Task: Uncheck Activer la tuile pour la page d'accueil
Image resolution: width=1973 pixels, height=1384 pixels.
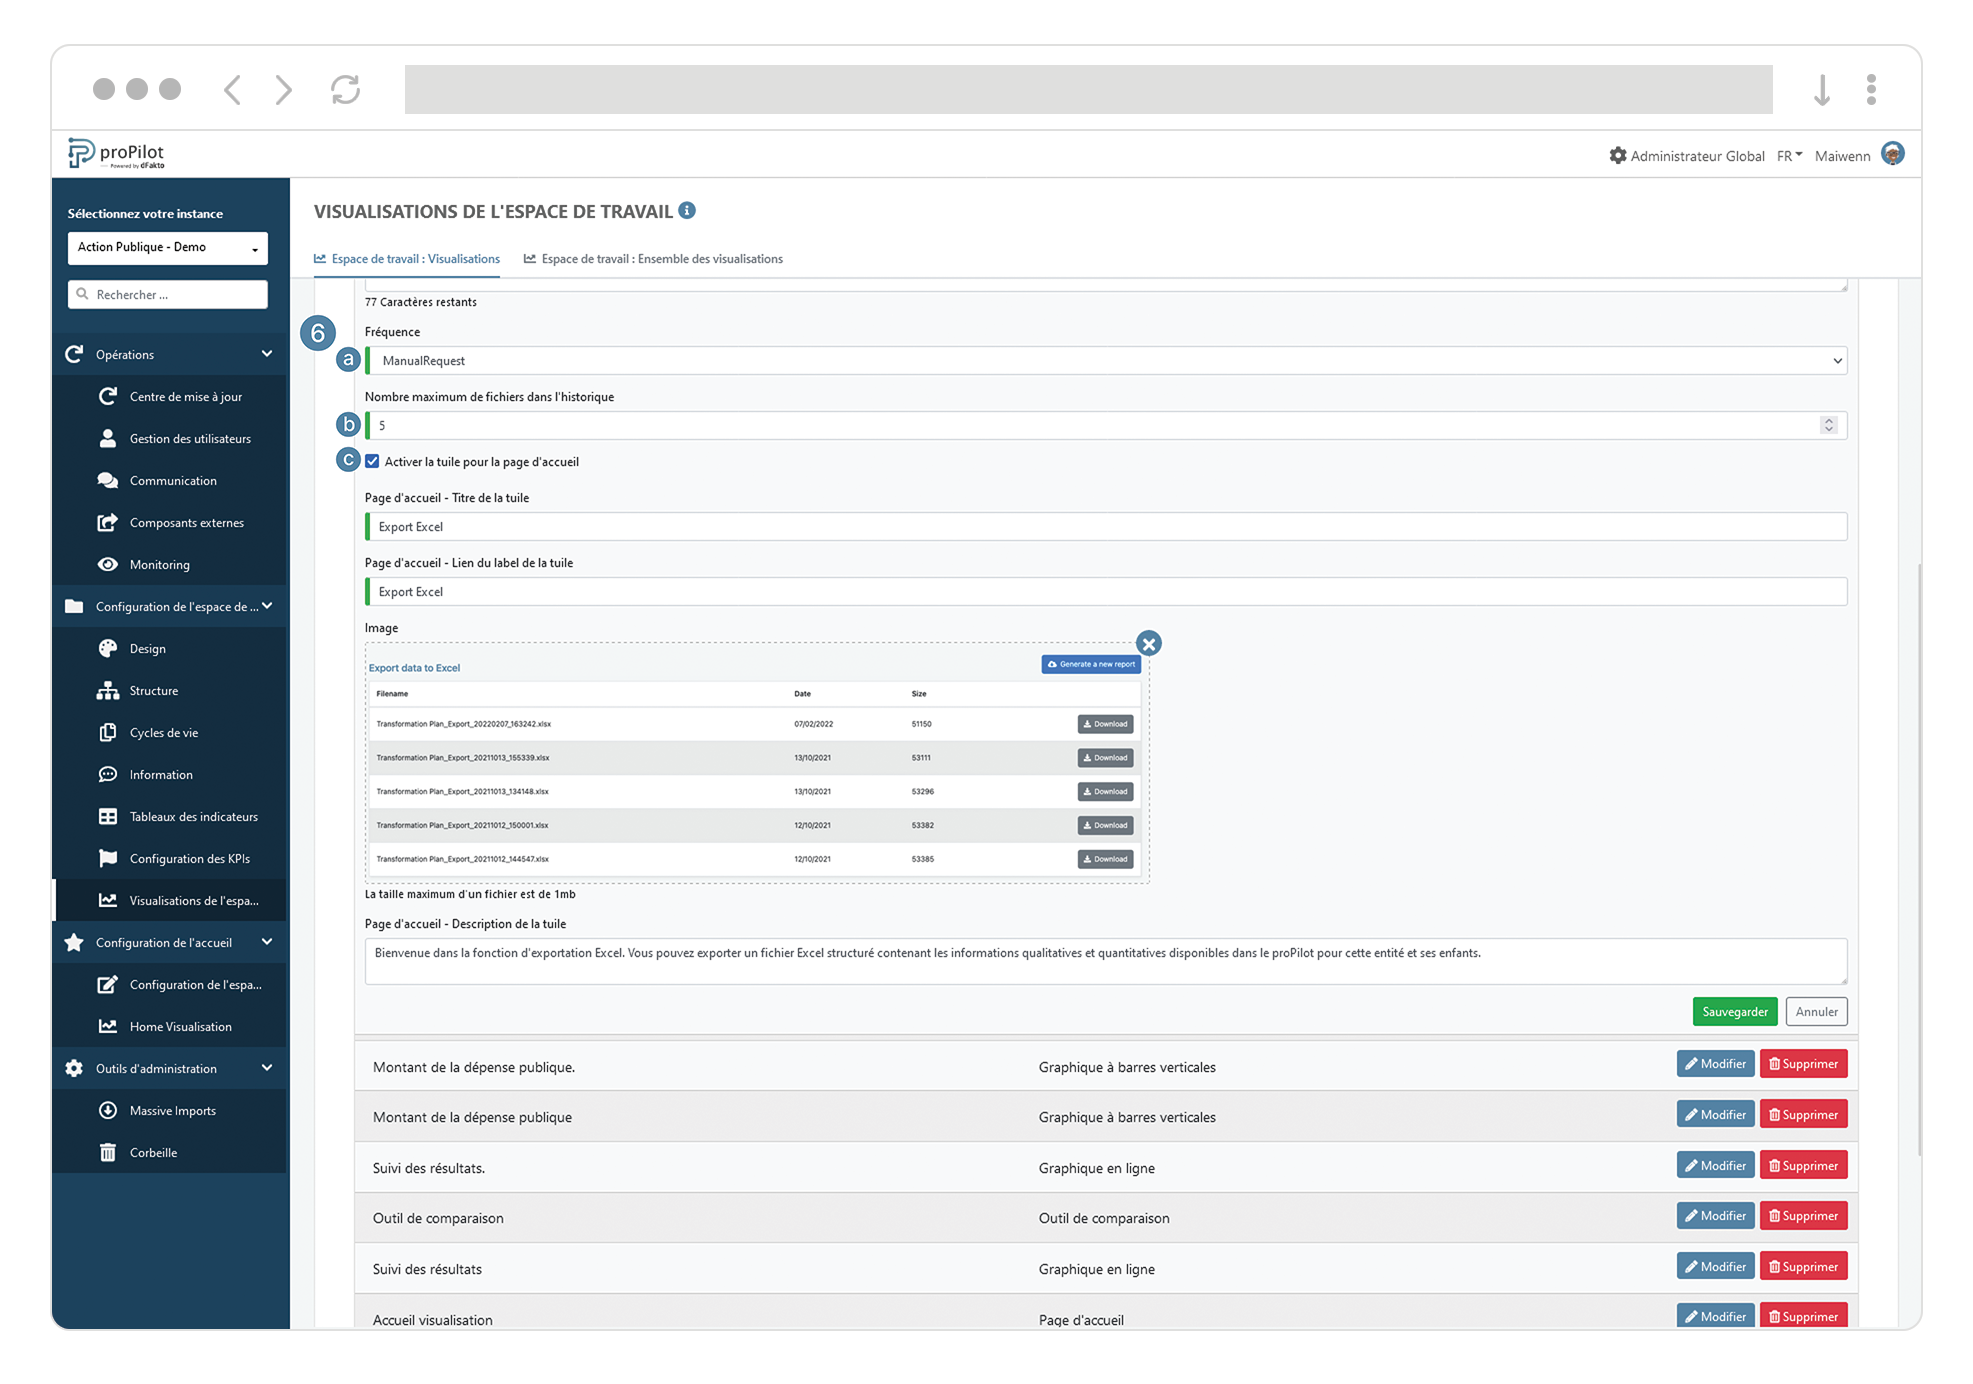Action: pyautogui.click(x=372, y=461)
